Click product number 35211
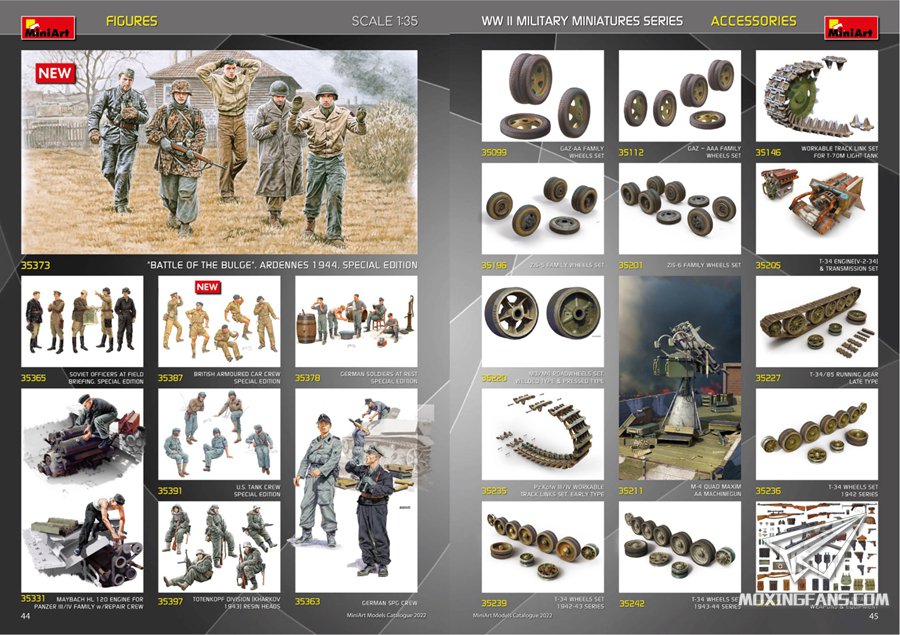Viewport: 900px width, 635px height. [x=631, y=491]
